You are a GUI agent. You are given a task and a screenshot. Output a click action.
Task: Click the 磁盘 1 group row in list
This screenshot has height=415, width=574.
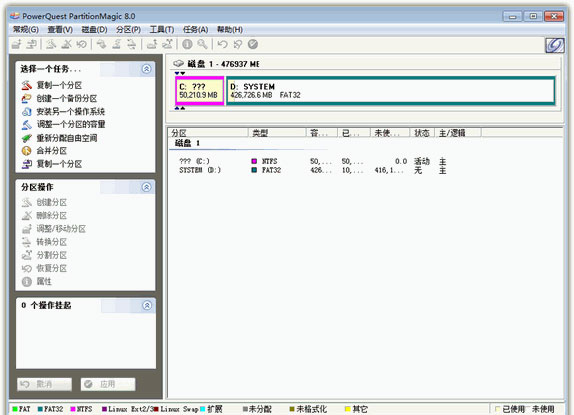point(187,143)
